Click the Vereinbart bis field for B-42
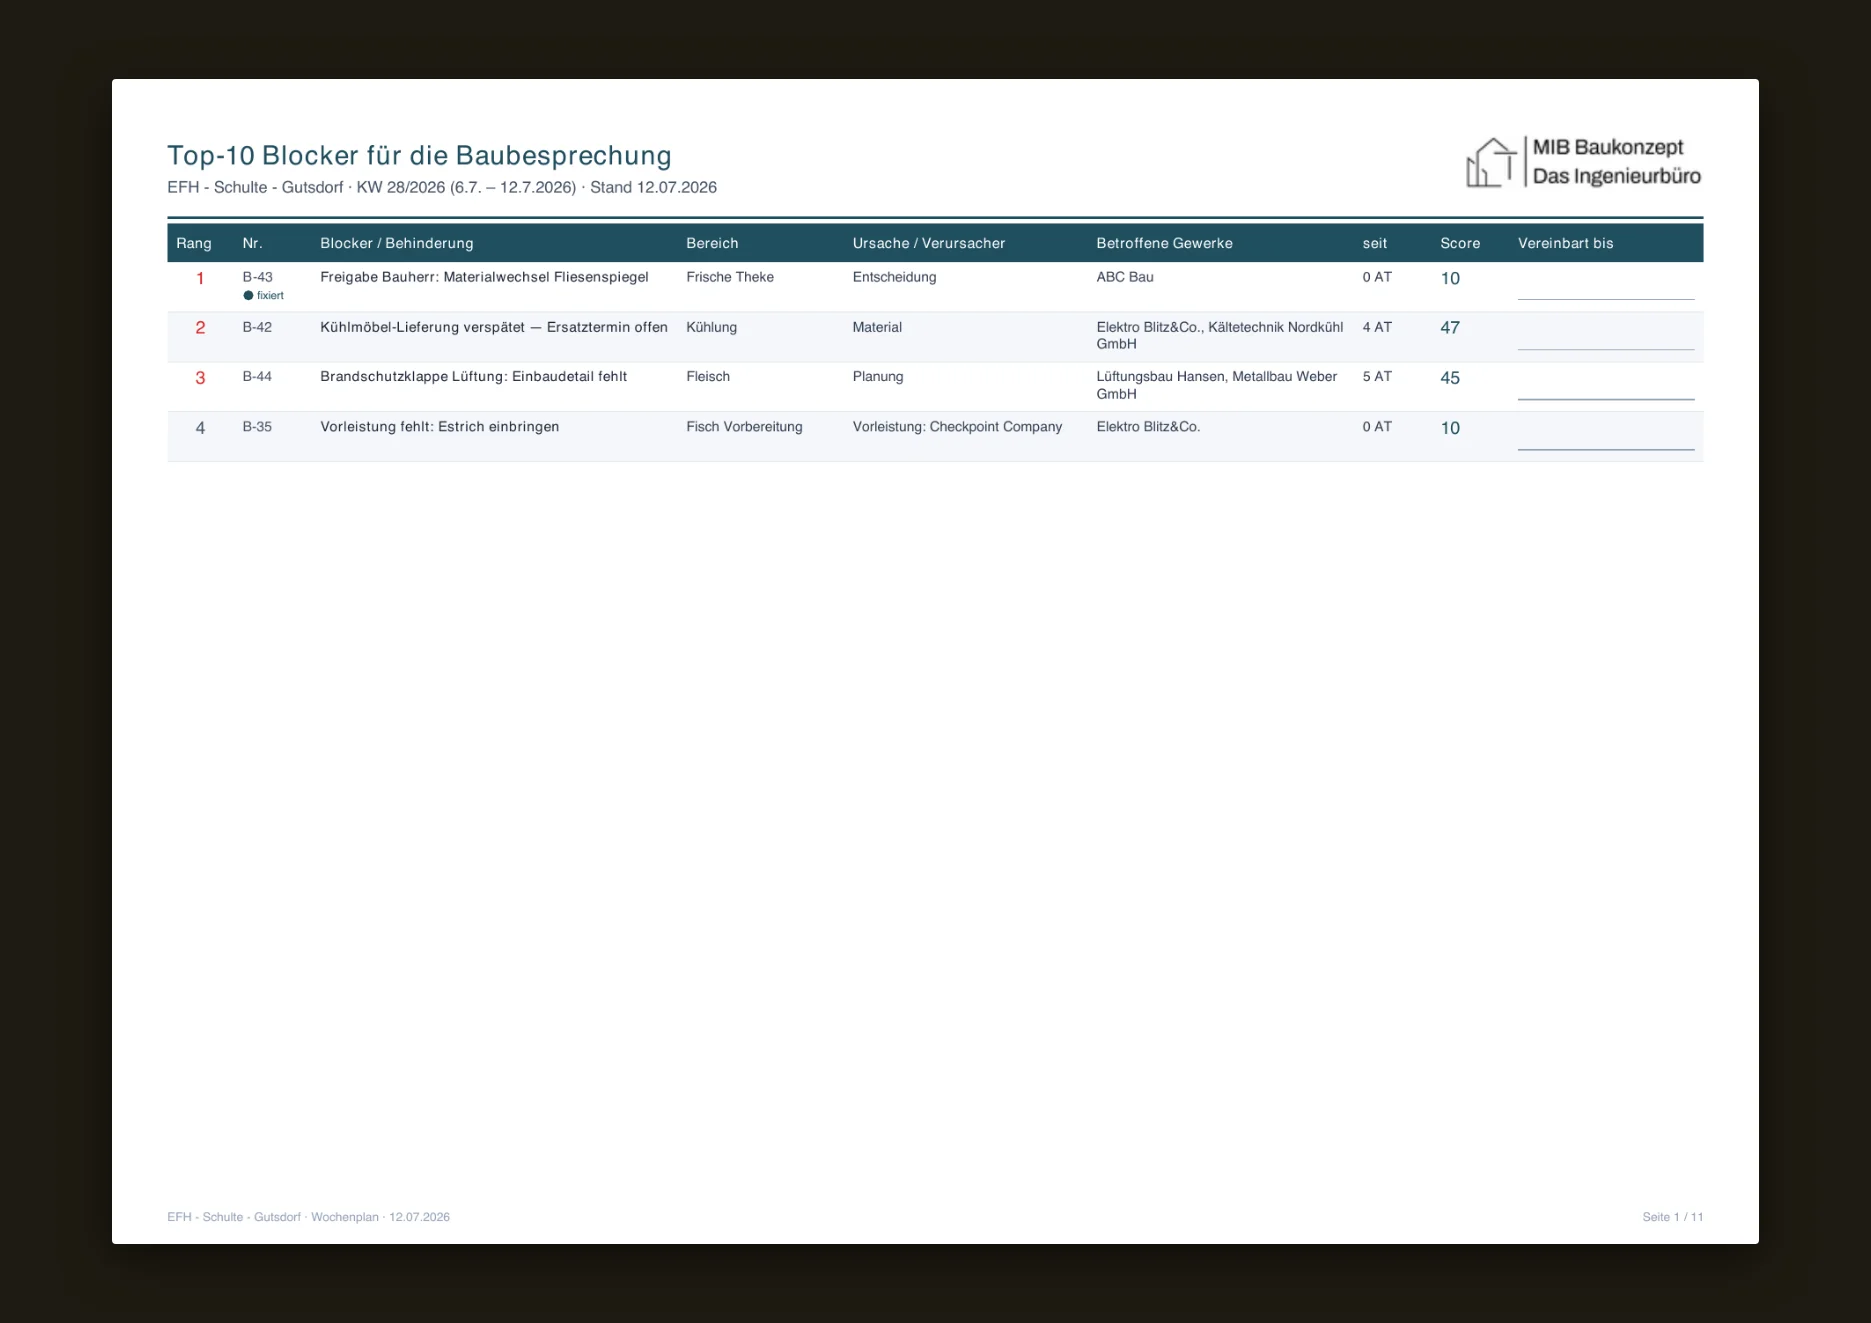The width and height of the screenshot is (1871, 1323). 1606,337
